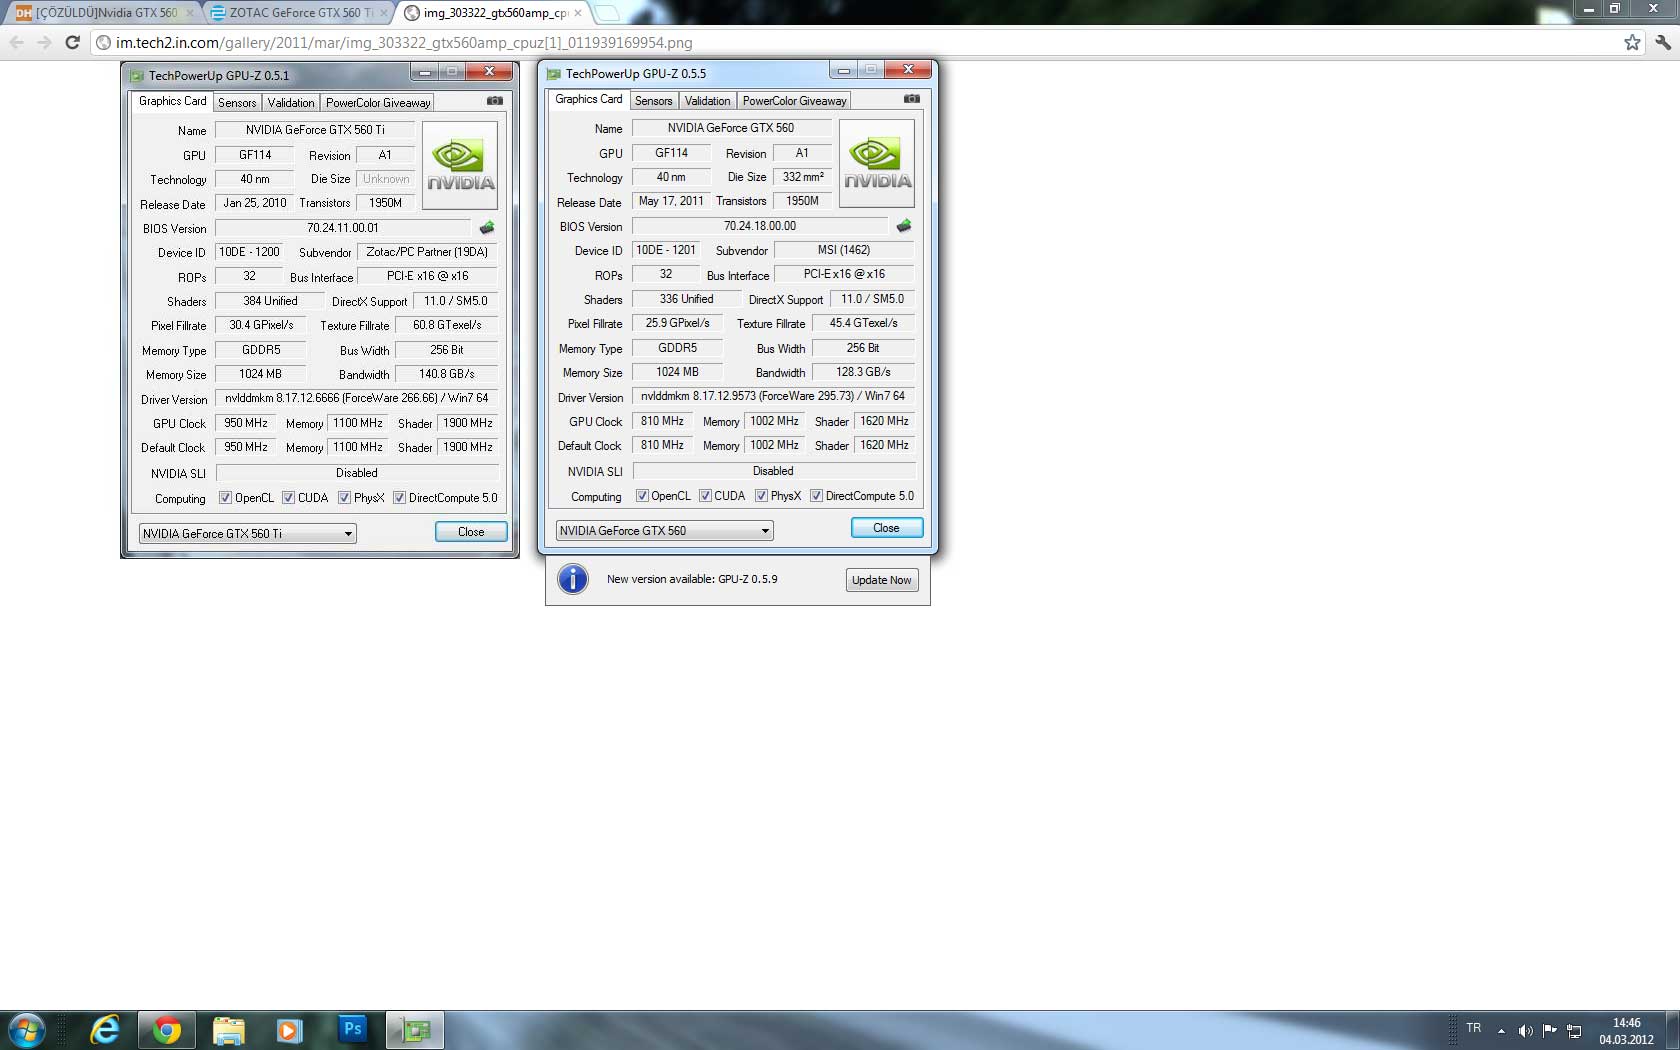
Task: Open Windows Media Player taskbar icon
Action: (290, 1030)
